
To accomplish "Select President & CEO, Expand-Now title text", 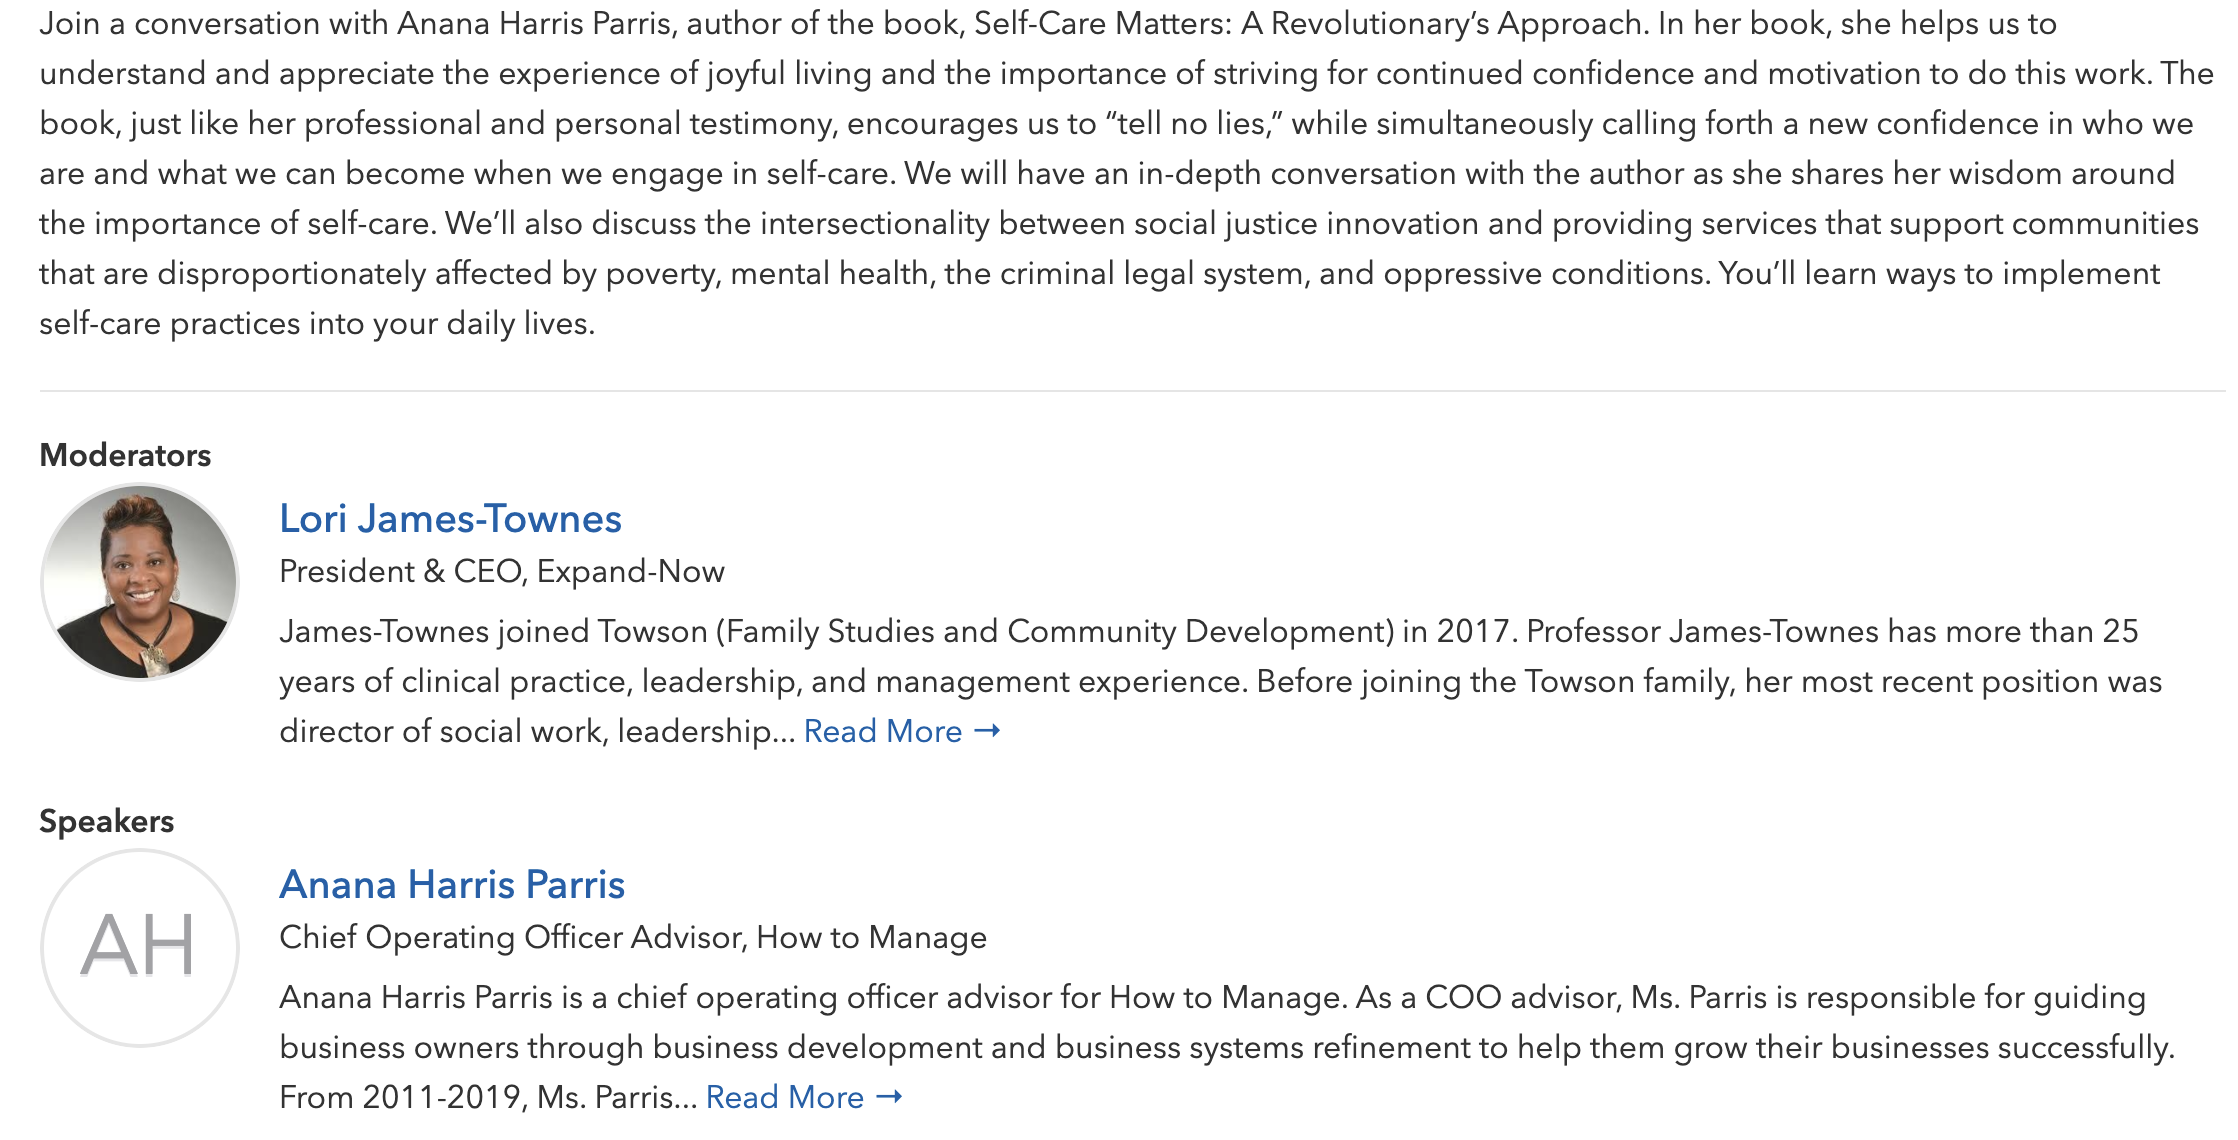I will click(502, 571).
